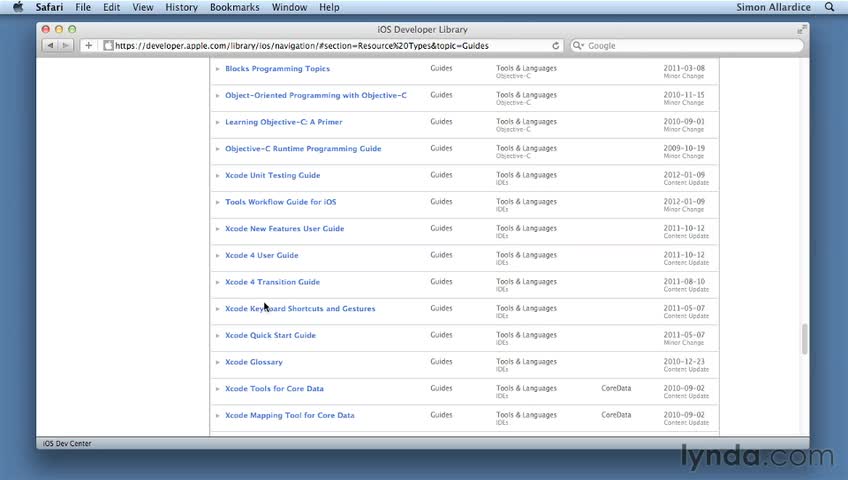Open the File menu

point(83,7)
